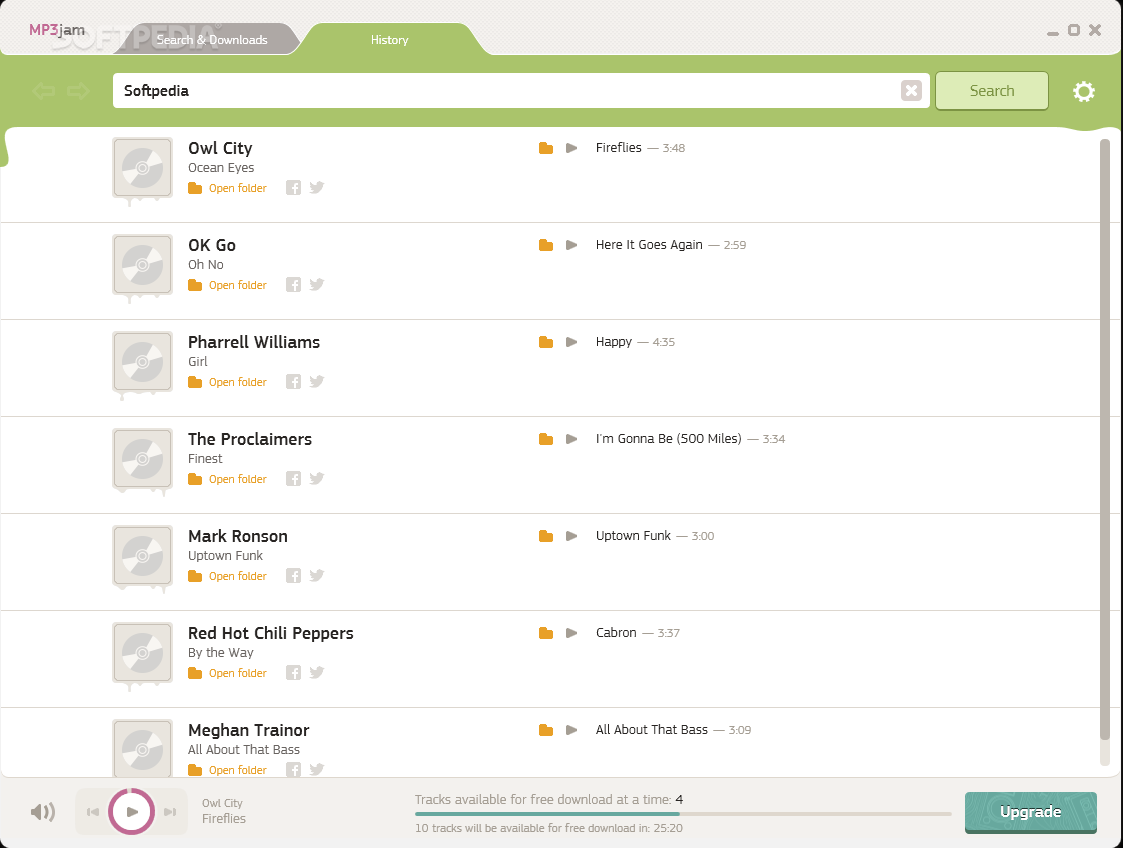Click the Red Hot Chili Peppers name
This screenshot has width=1123, height=848.
271,633
